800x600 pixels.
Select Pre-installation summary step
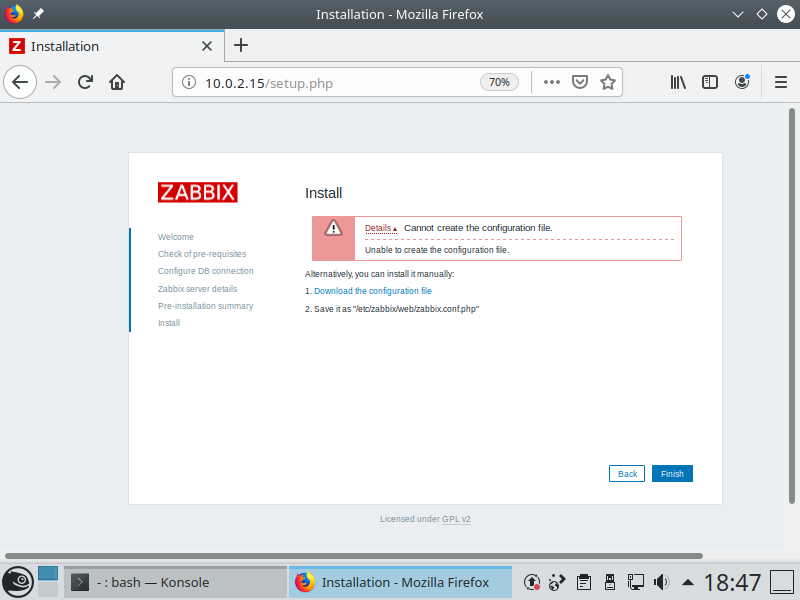click(x=206, y=306)
